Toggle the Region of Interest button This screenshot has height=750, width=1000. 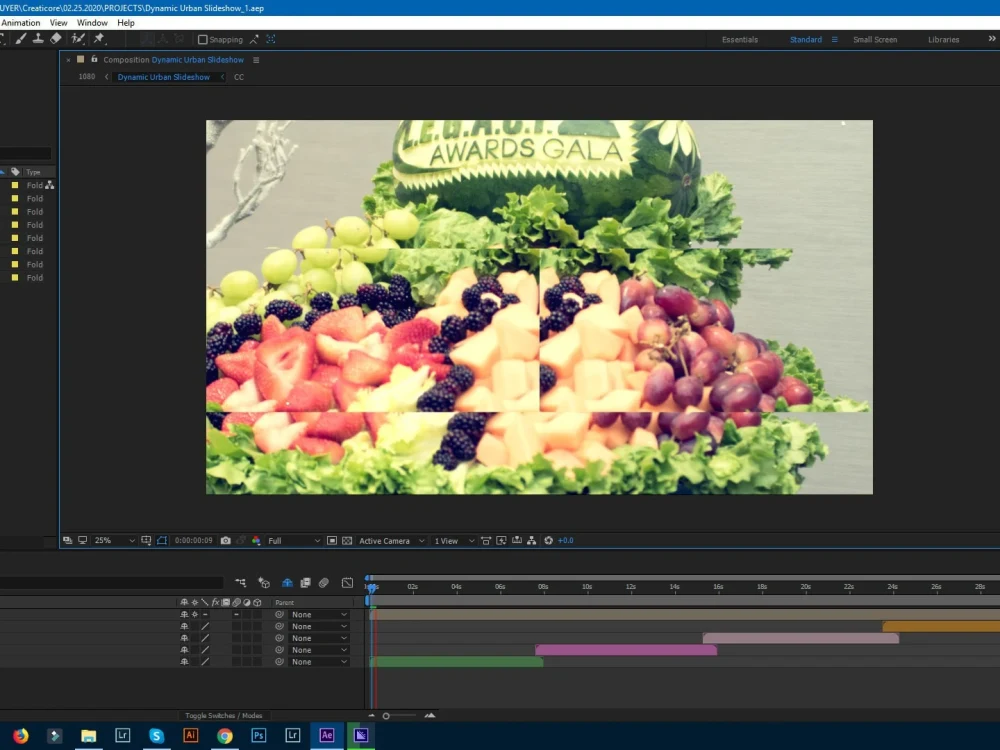click(332, 540)
